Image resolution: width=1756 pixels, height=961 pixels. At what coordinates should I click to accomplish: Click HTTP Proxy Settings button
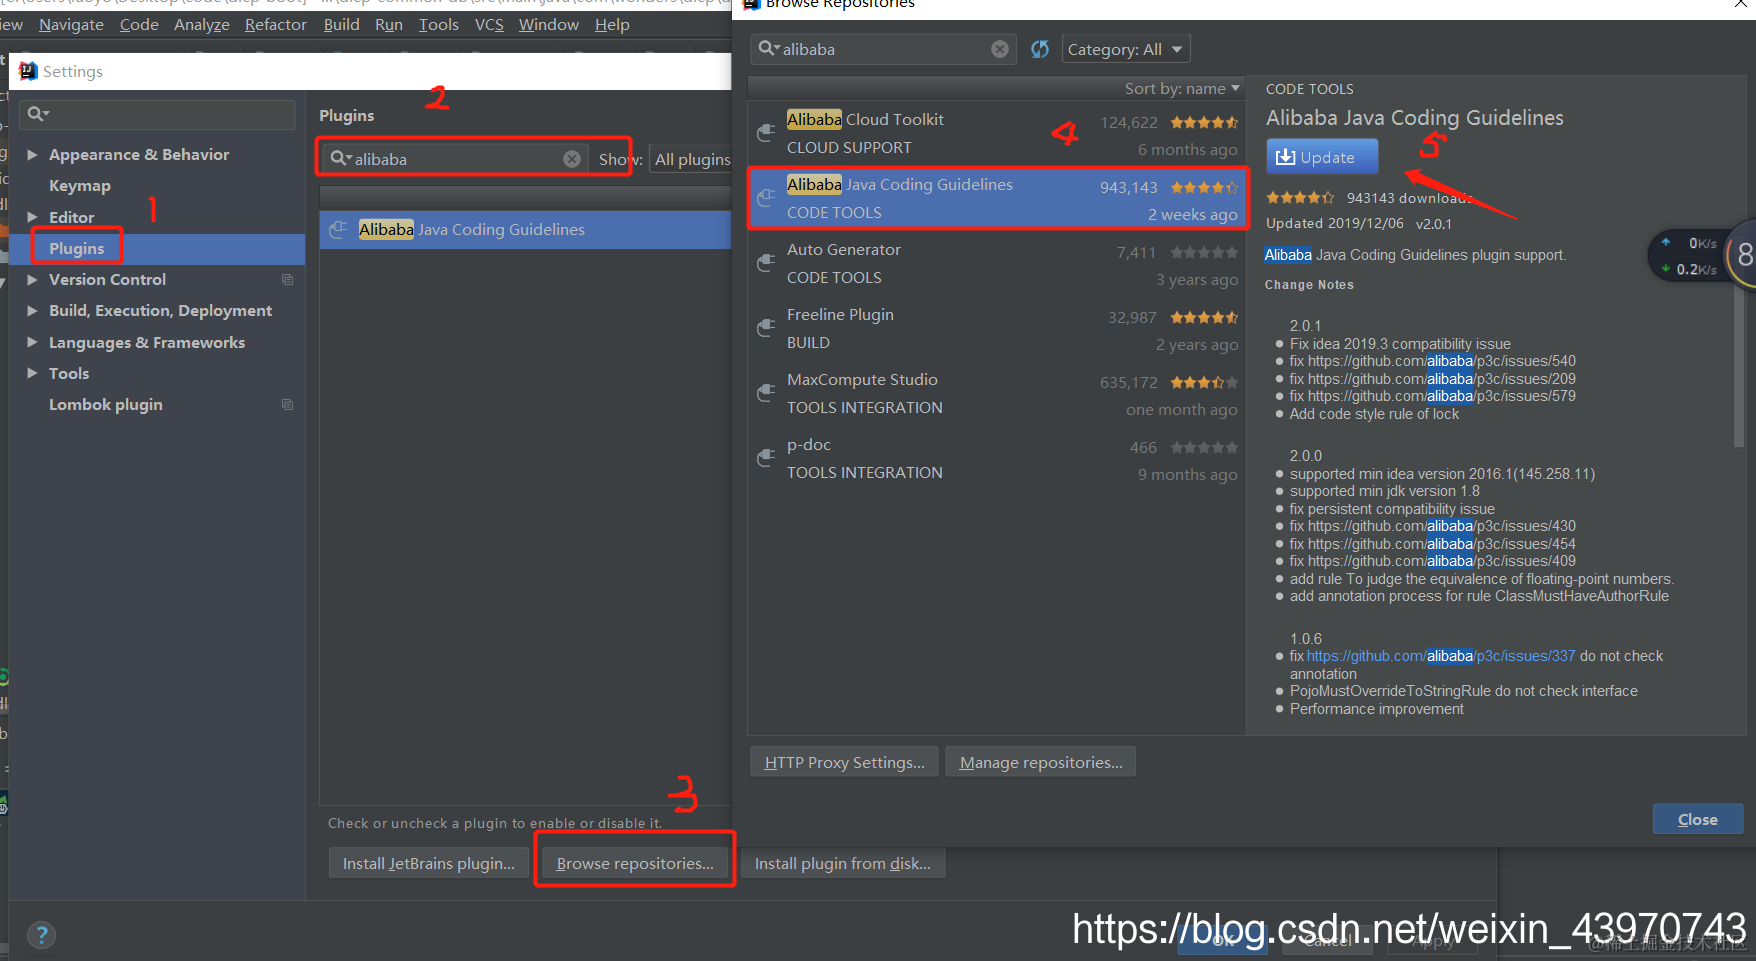tap(844, 762)
